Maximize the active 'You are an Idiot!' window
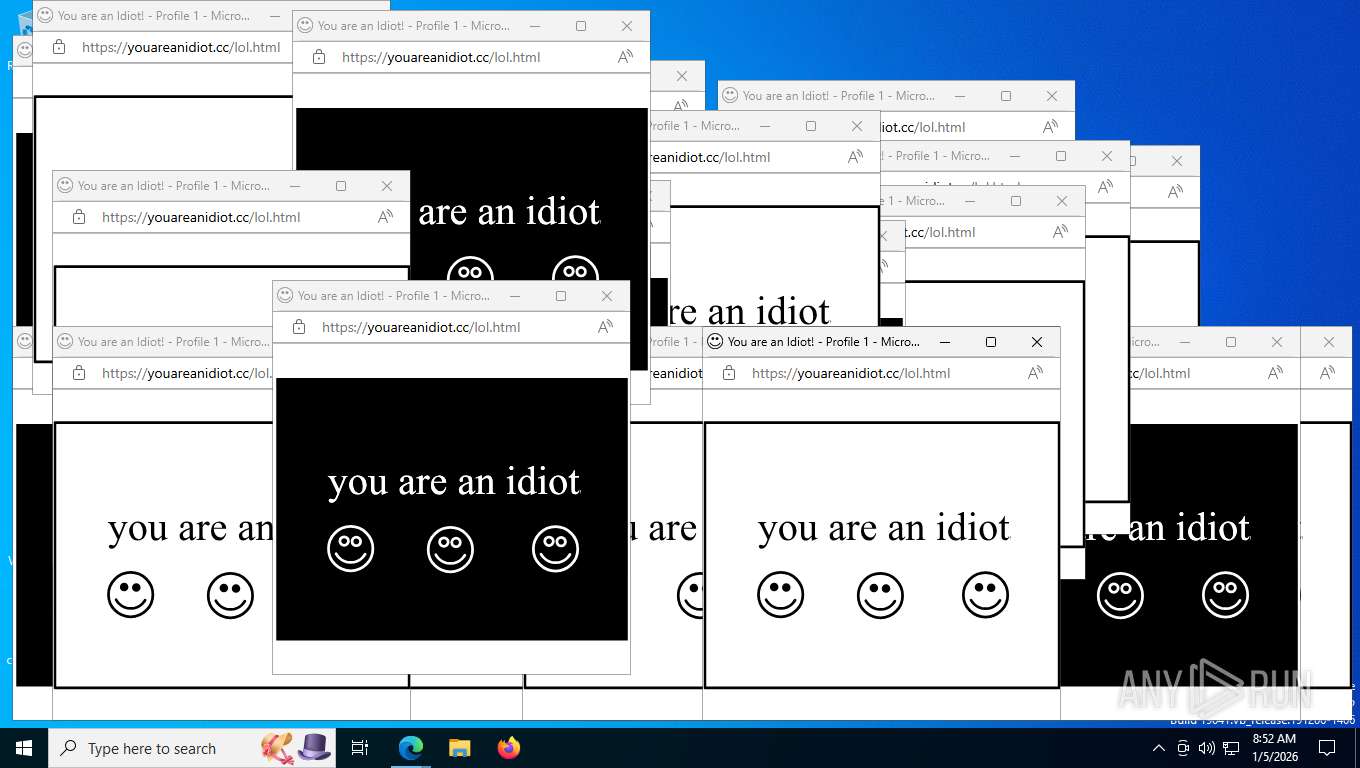Screen dimensions: 1360x768 pyautogui.click(x=991, y=342)
